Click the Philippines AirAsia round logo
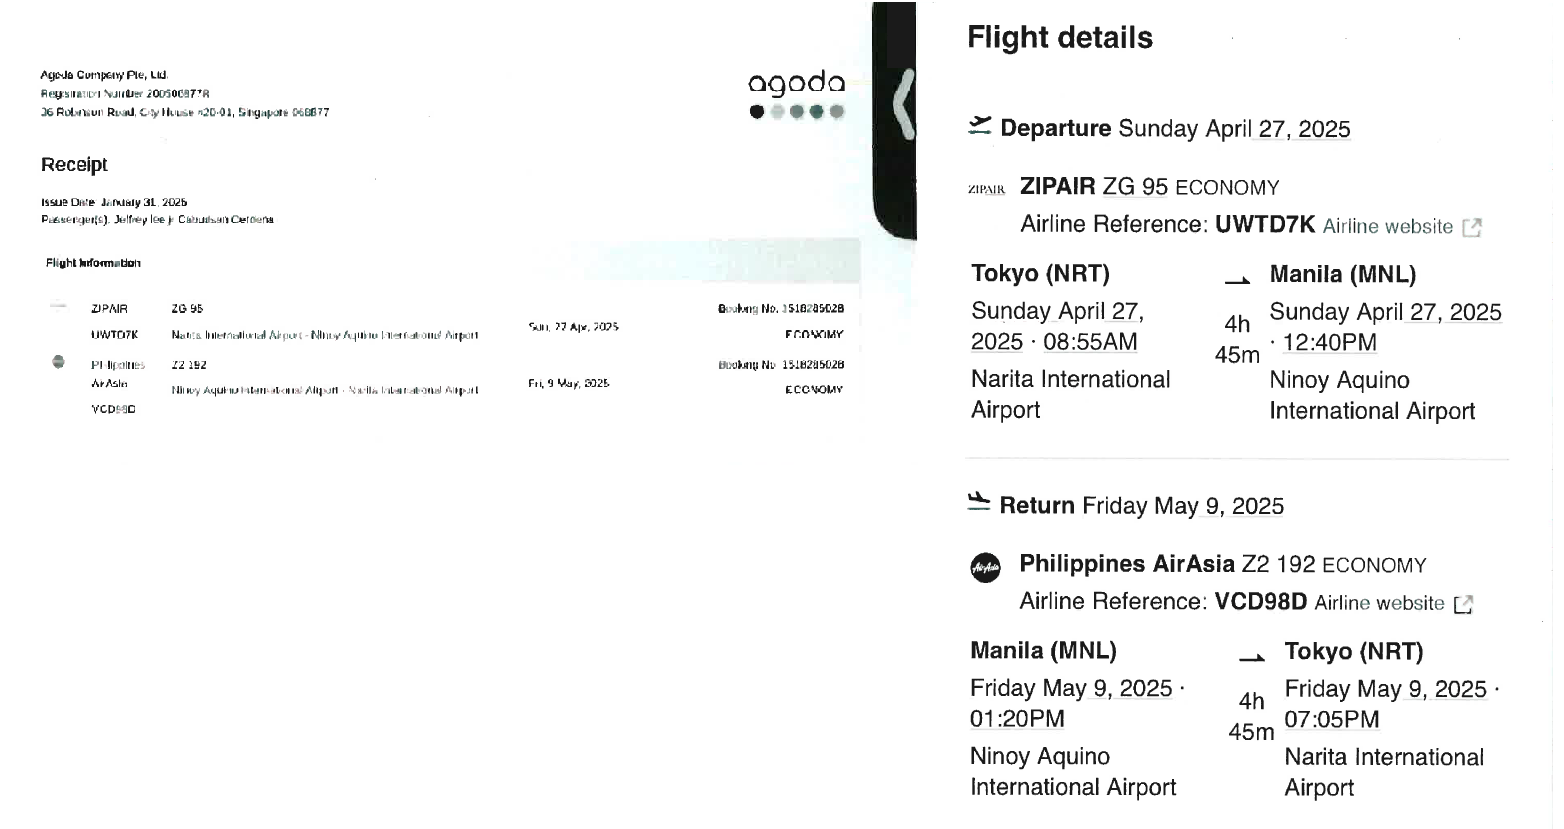Image resolution: width=1564 pixels, height=829 pixels. (x=985, y=567)
